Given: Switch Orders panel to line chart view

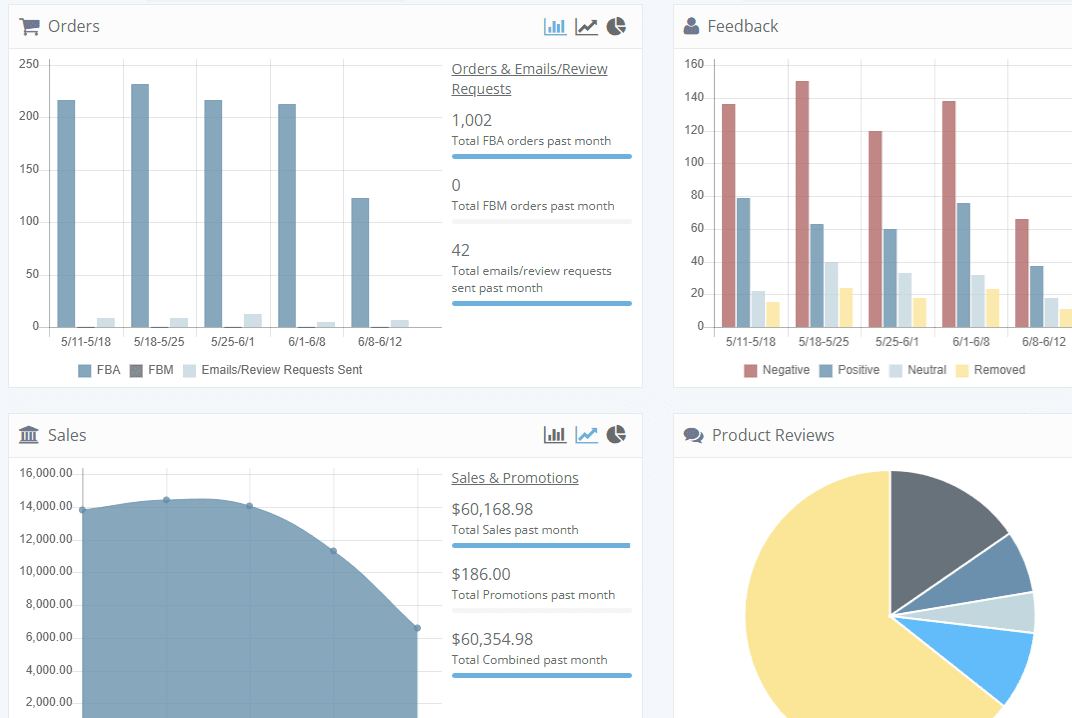Looking at the screenshot, I should (586, 26).
